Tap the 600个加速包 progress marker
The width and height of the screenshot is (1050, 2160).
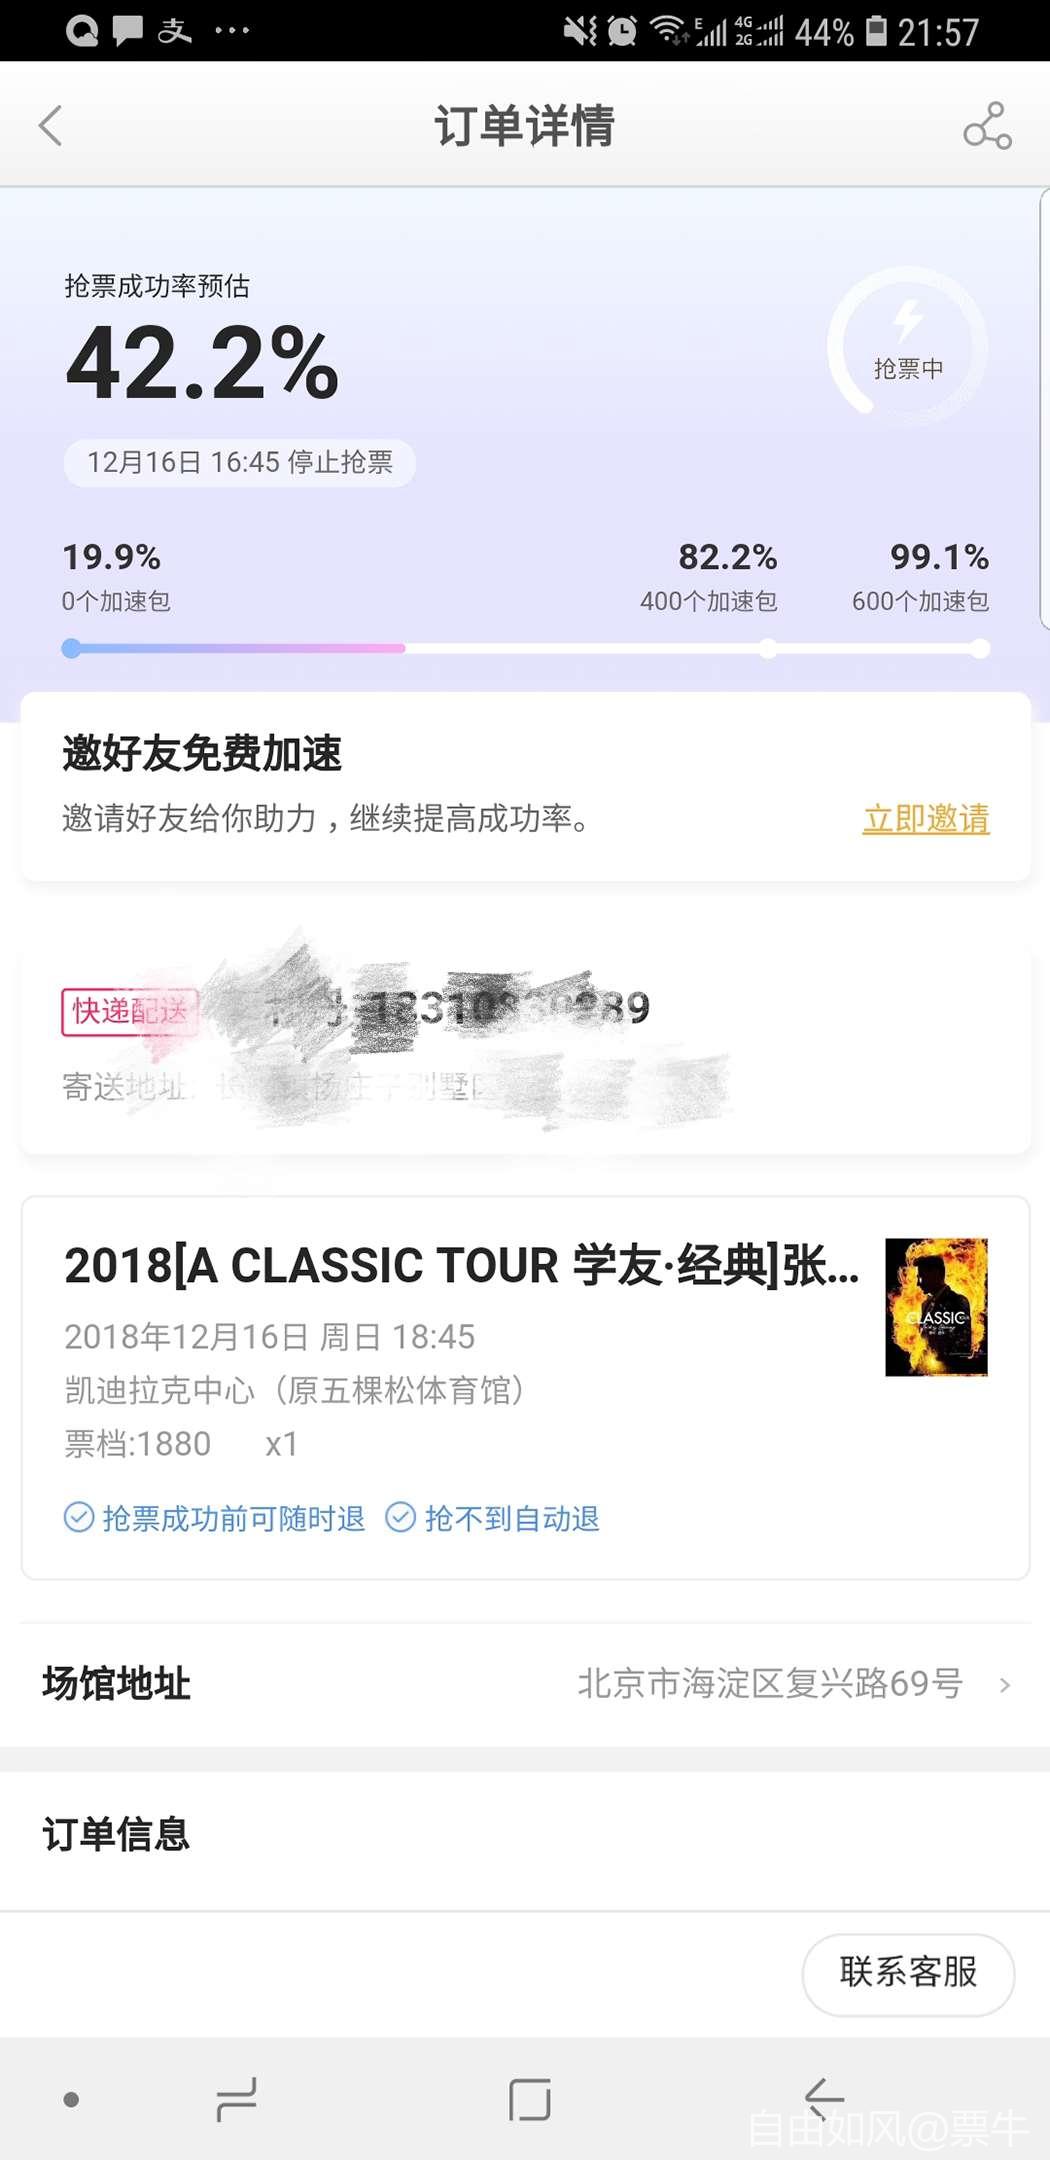(980, 649)
